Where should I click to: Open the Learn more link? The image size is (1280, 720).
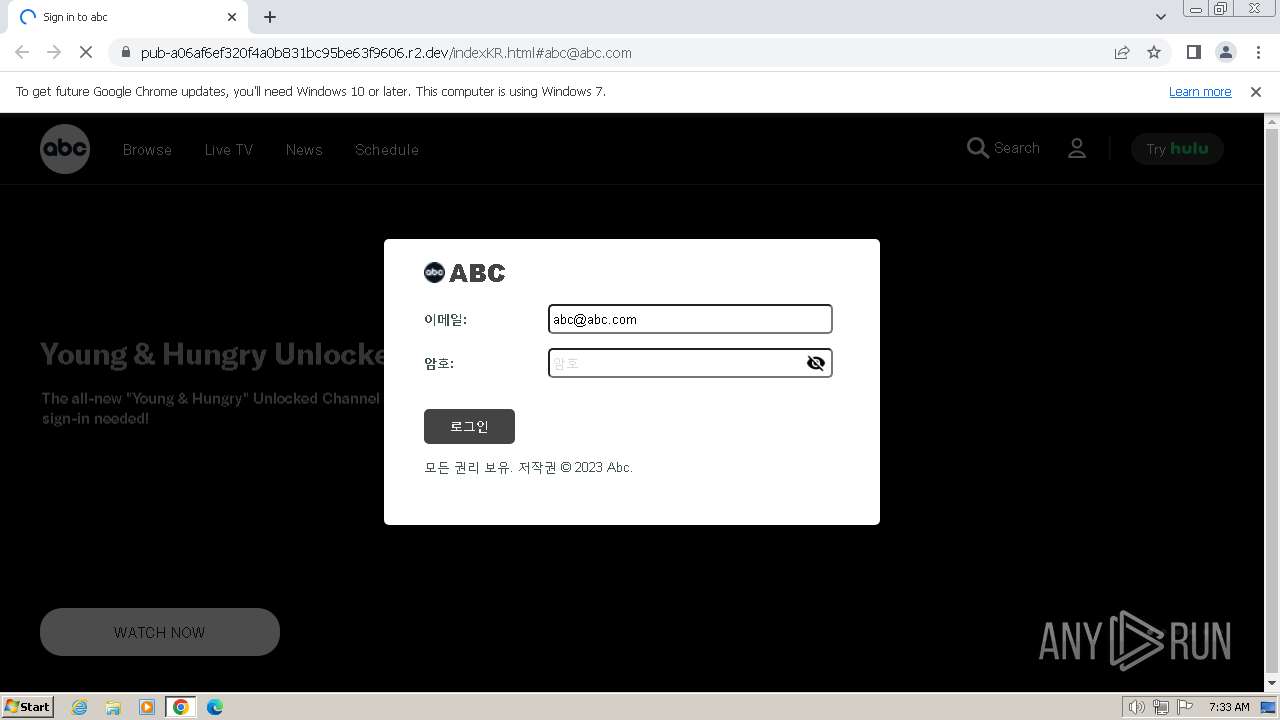point(1200,92)
